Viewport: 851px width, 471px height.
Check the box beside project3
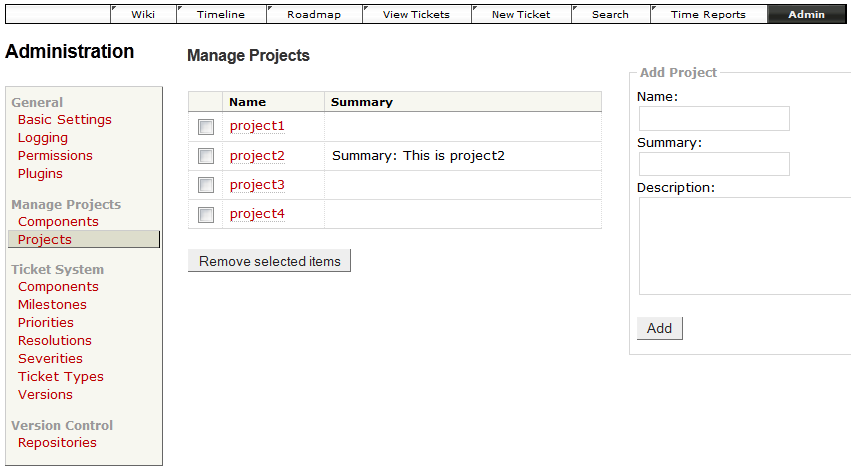[x=206, y=185]
